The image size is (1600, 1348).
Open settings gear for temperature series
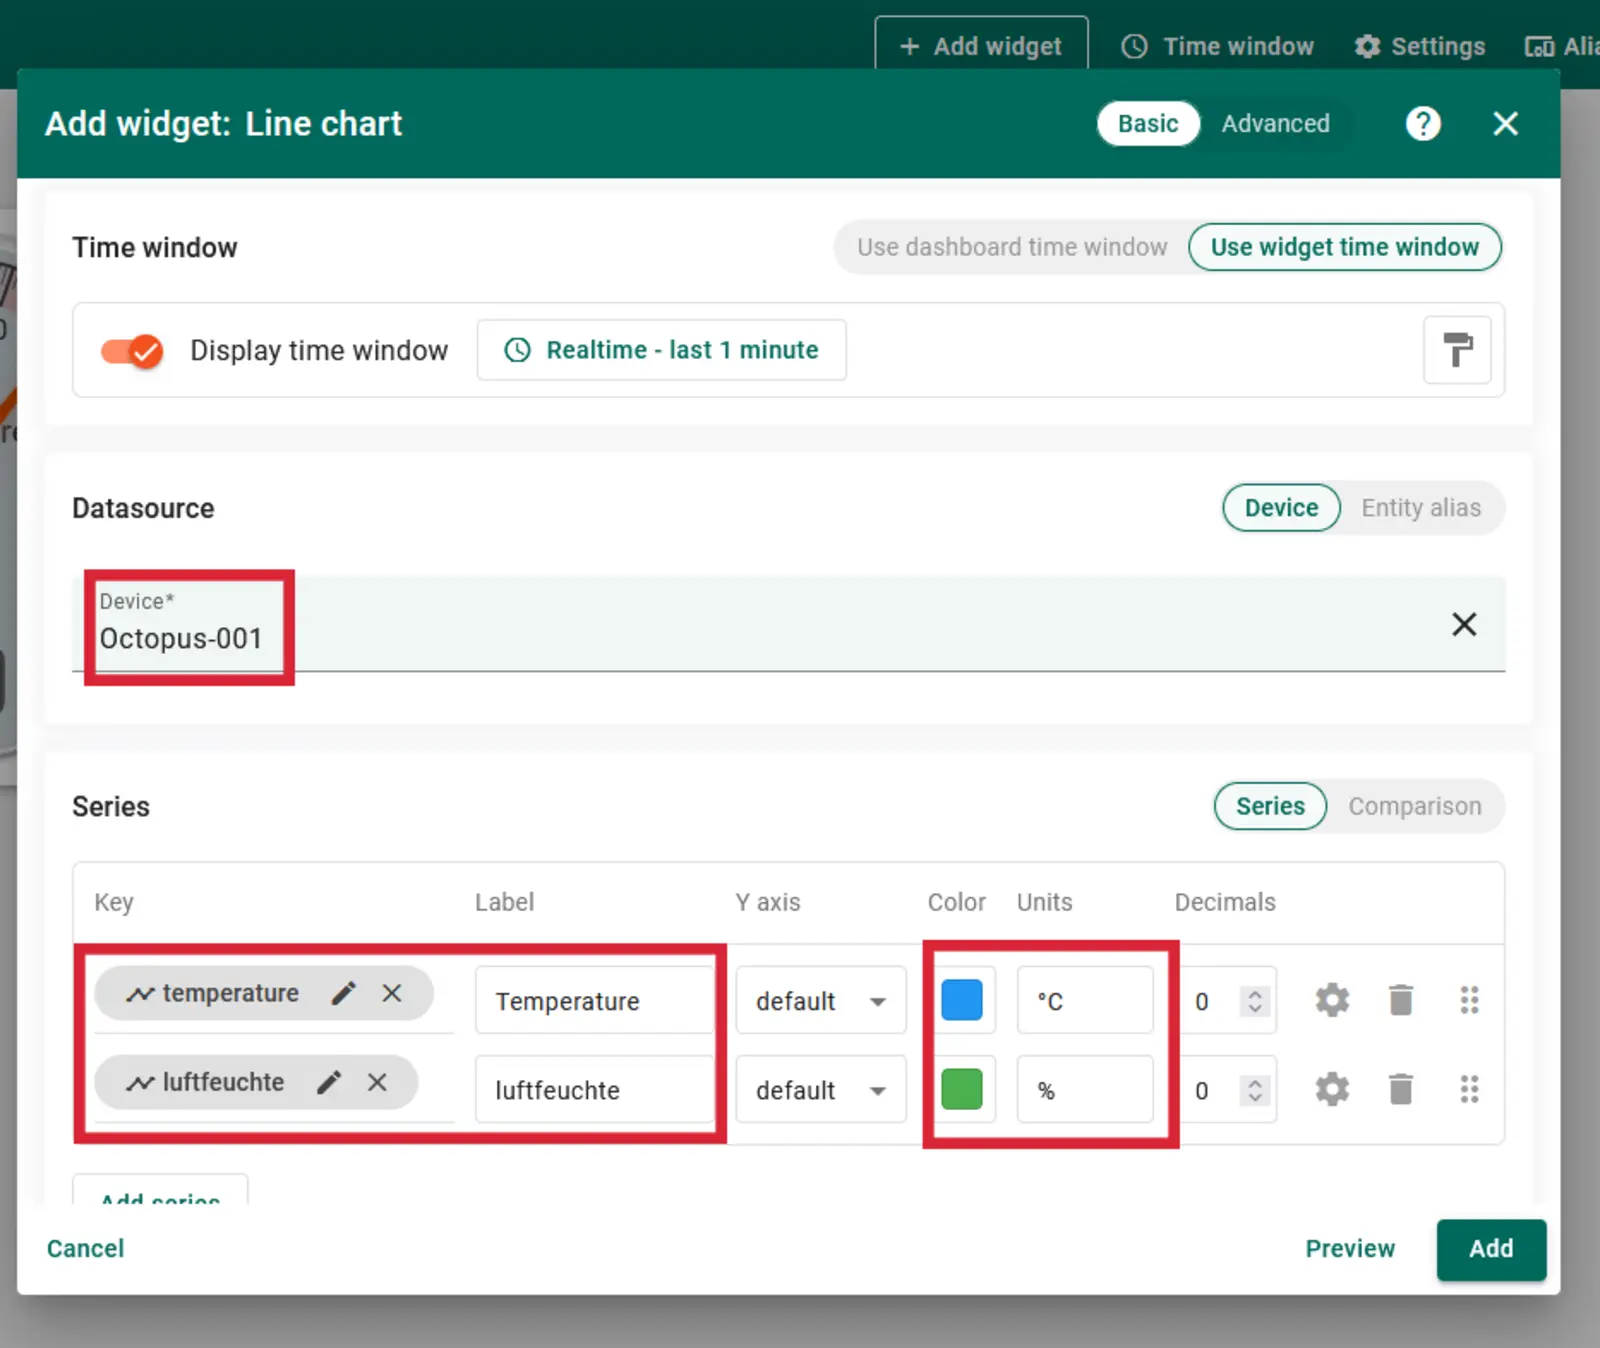click(x=1331, y=1000)
